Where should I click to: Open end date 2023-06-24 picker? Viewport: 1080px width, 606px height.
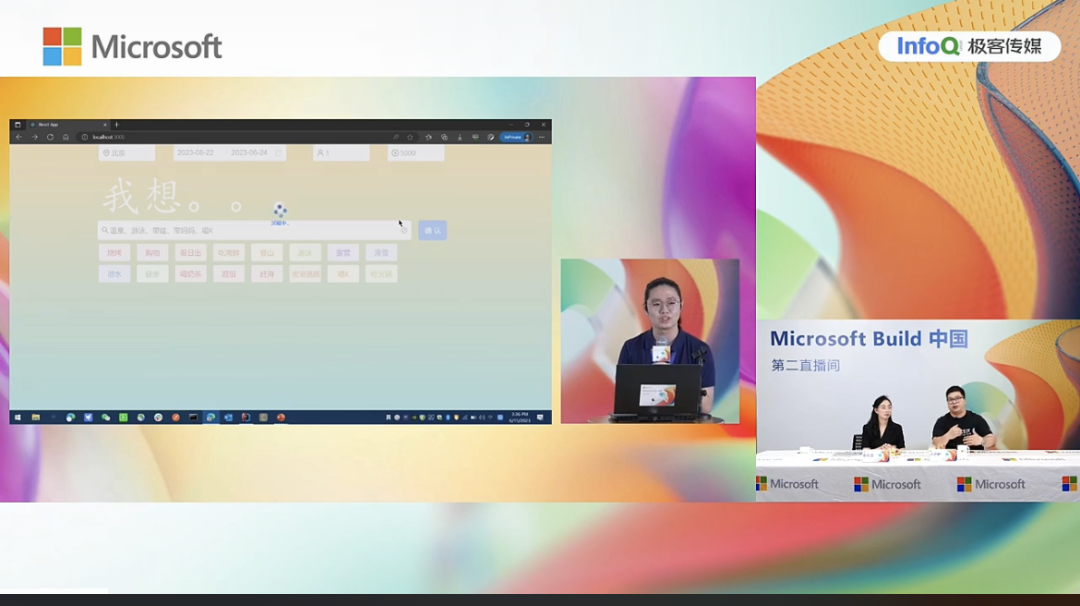pos(249,153)
